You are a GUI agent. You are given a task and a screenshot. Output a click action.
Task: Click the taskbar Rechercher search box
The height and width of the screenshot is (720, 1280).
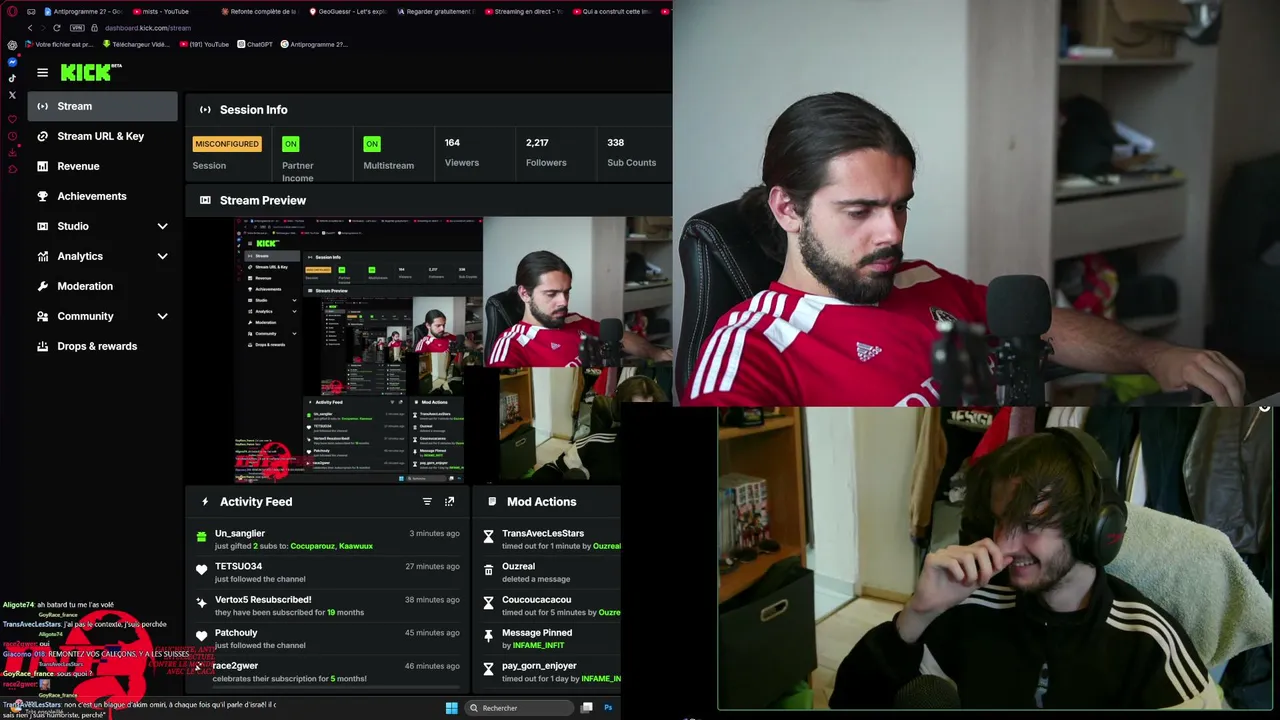pyautogui.click(x=520, y=708)
